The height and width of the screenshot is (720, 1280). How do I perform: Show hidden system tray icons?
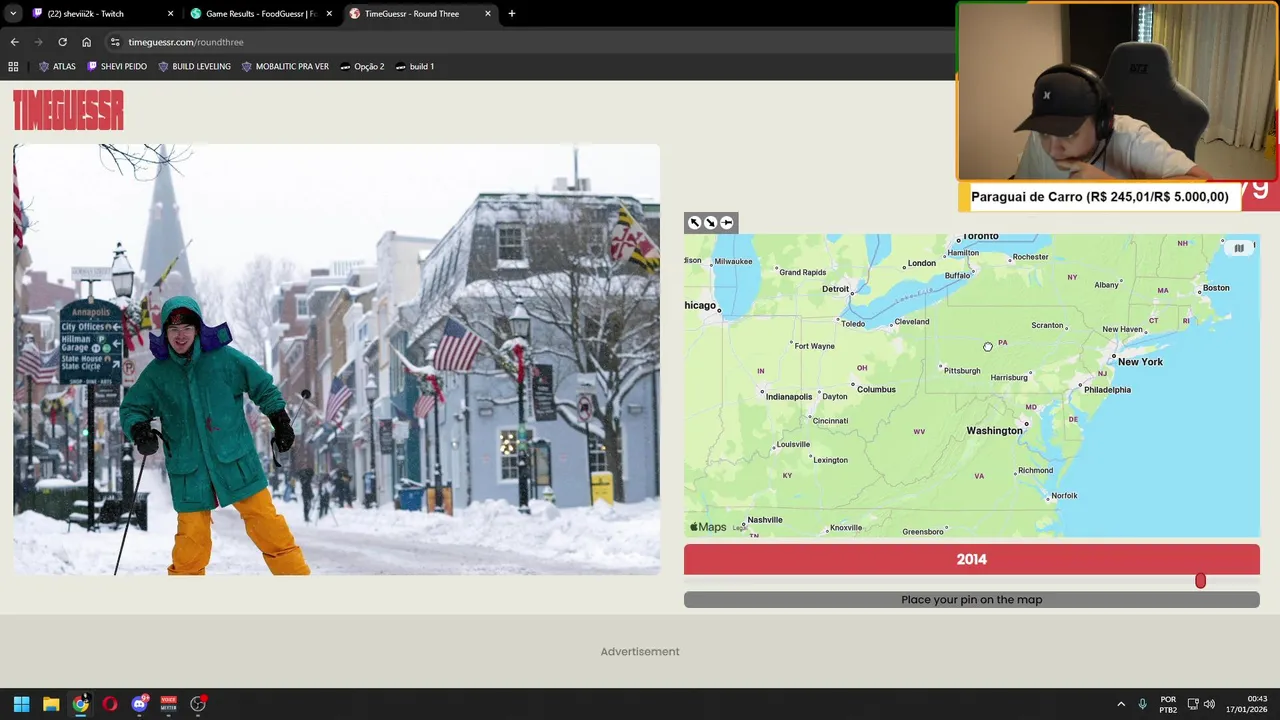point(1121,704)
